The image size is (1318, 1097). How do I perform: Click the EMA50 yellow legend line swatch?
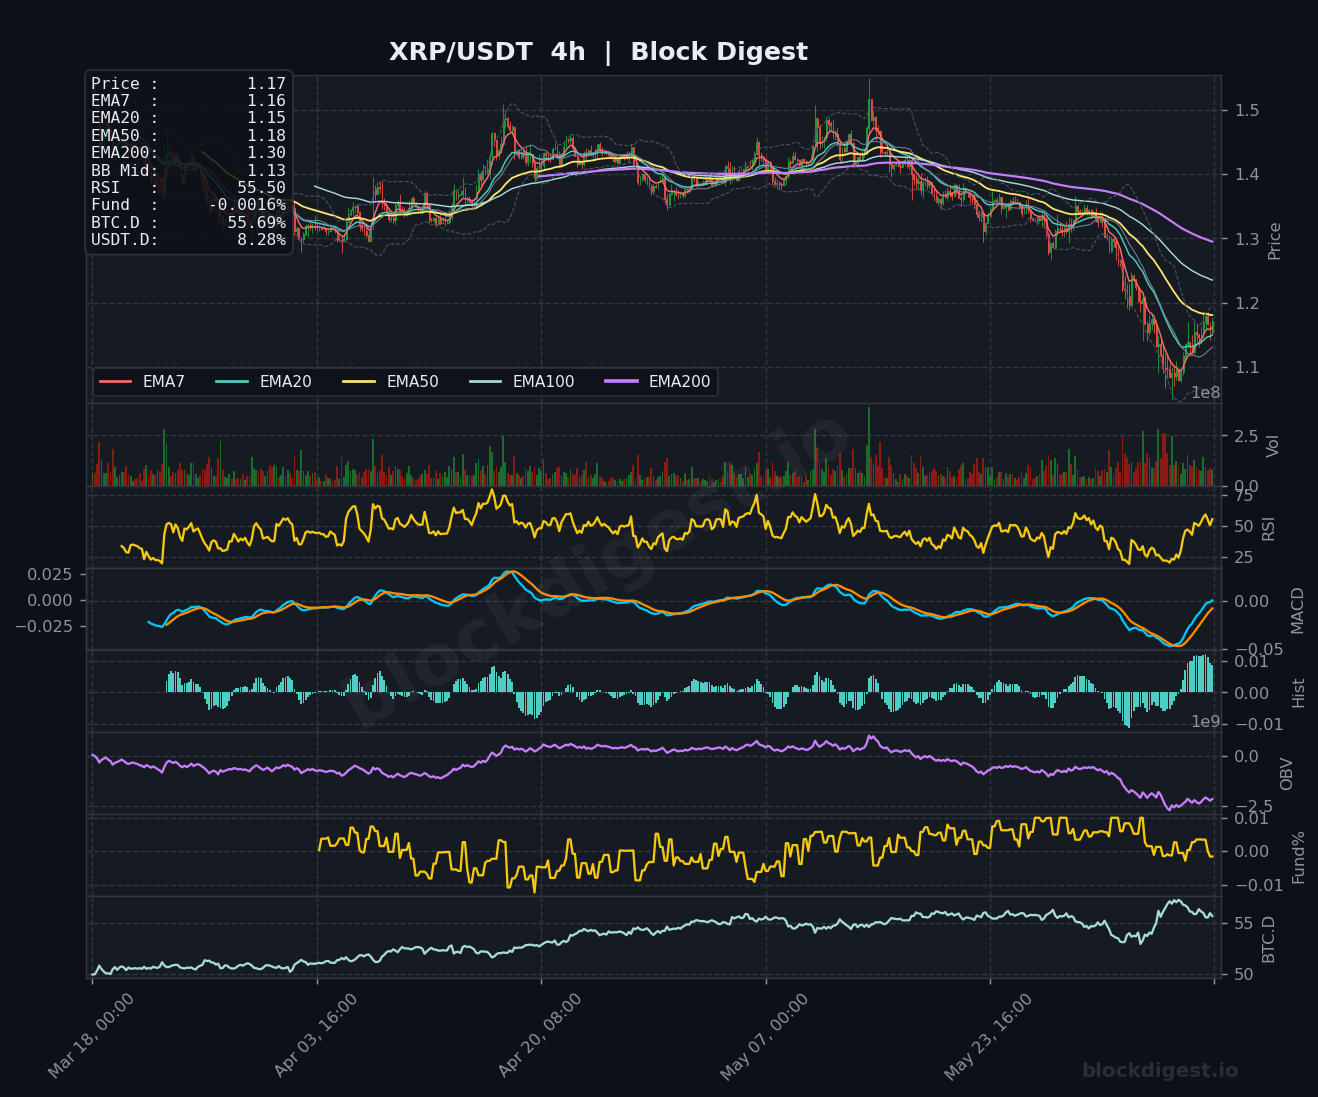[x=359, y=382]
